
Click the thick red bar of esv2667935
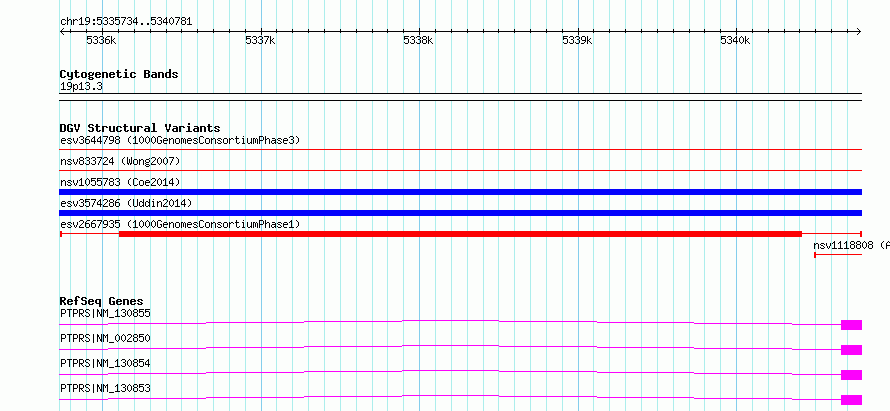point(460,234)
